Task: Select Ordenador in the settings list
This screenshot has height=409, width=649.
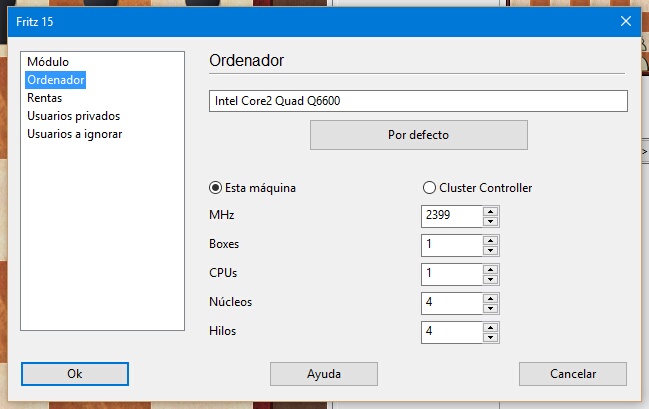Action: pos(55,80)
